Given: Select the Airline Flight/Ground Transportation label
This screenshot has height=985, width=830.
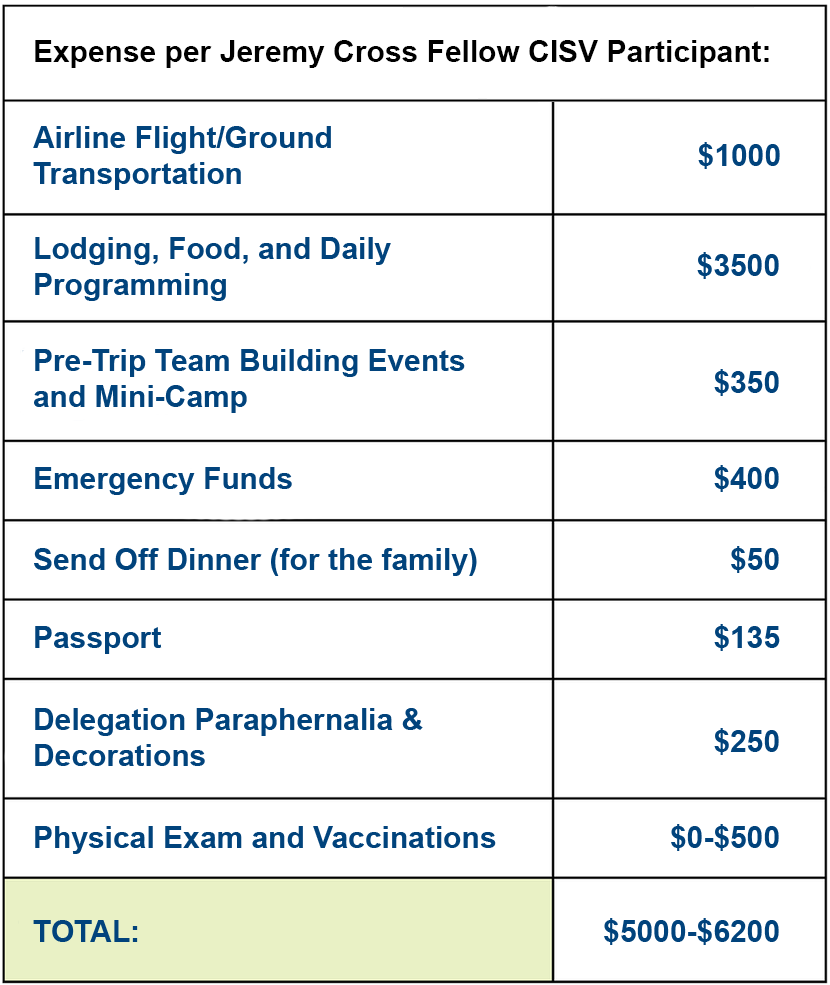Looking at the screenshot, I should 183,156.
